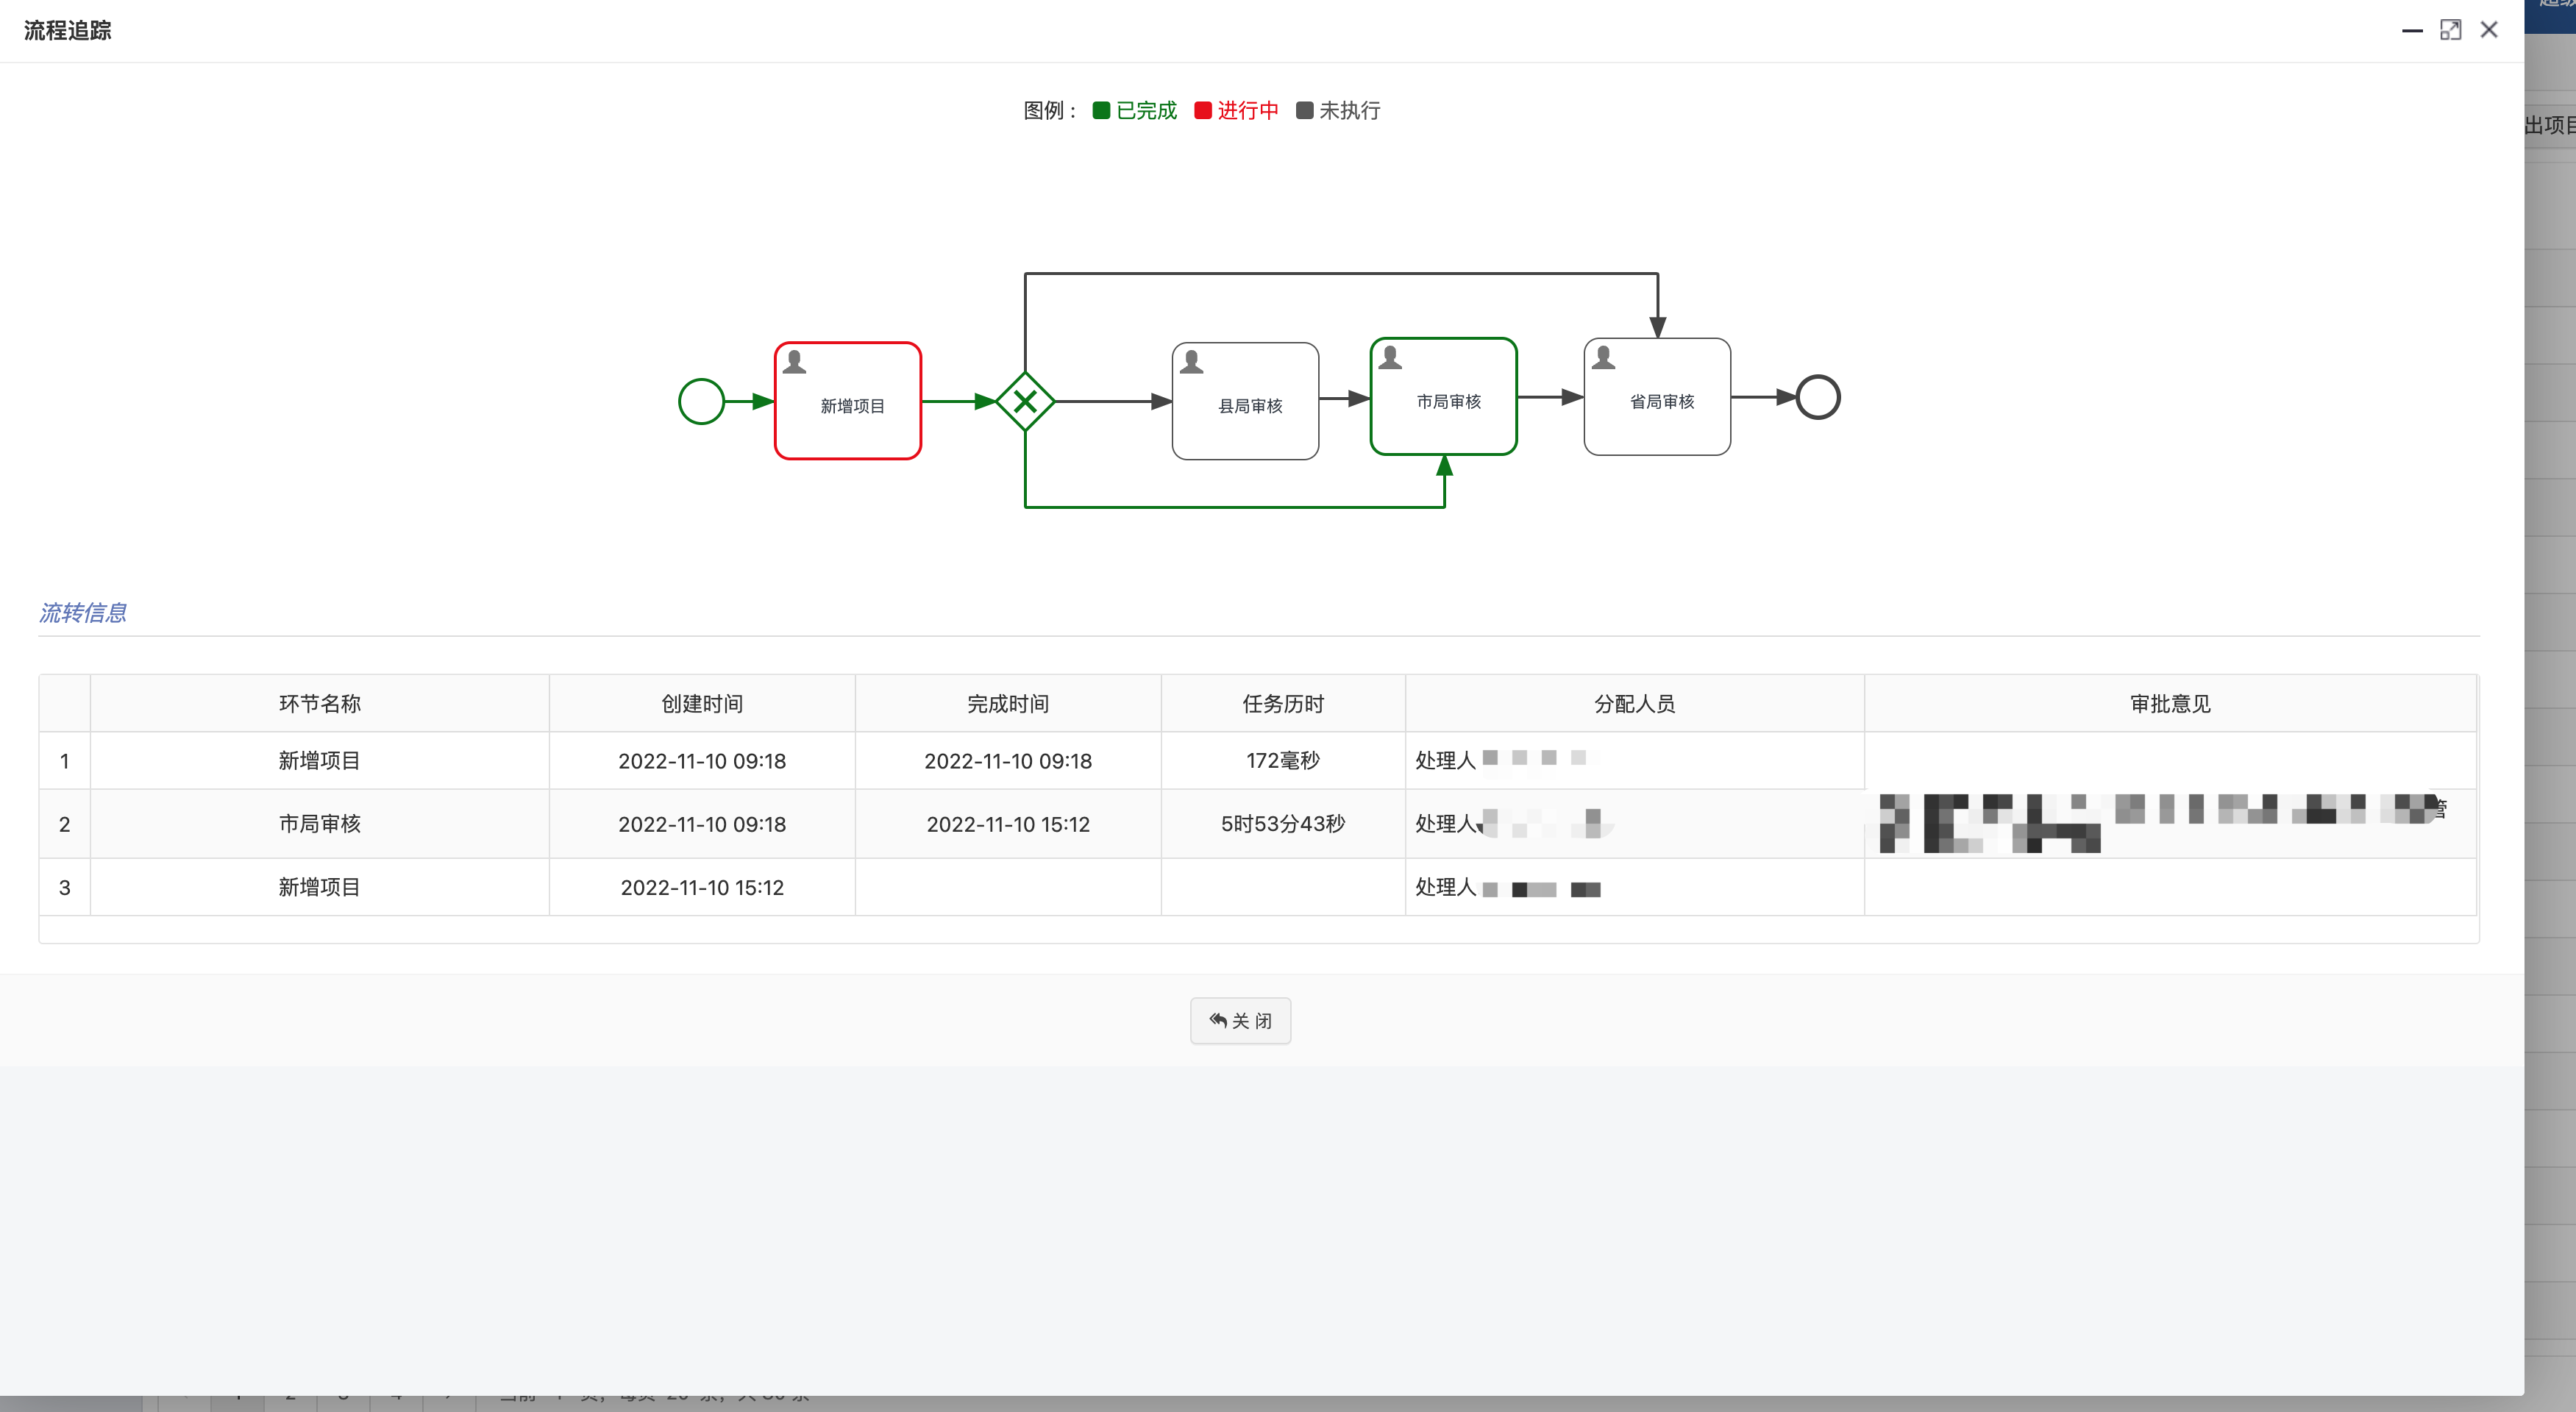This screenshot has height=1412, width=2576.
Task: Click the 关闭 button
Action: [1240, 1020]
